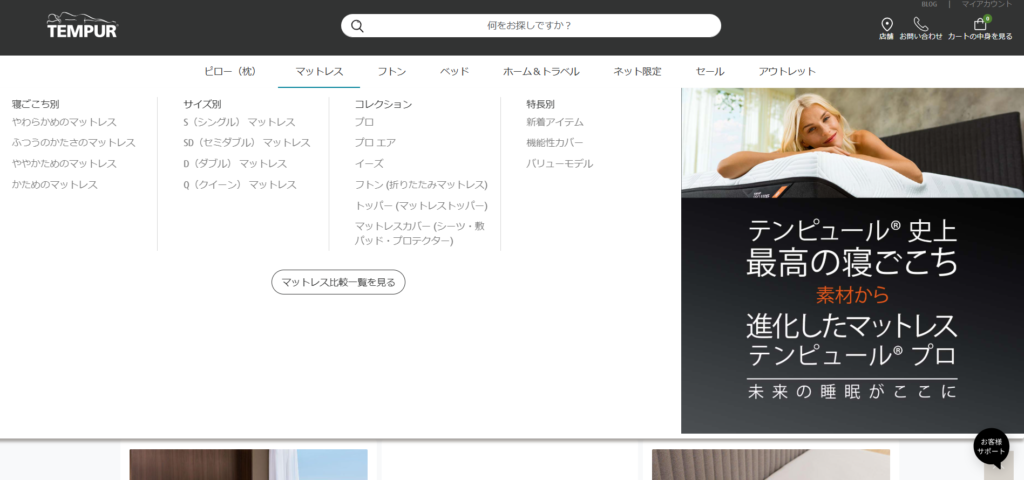Expand the ホーム&トラベル menu

coord(541,71)
